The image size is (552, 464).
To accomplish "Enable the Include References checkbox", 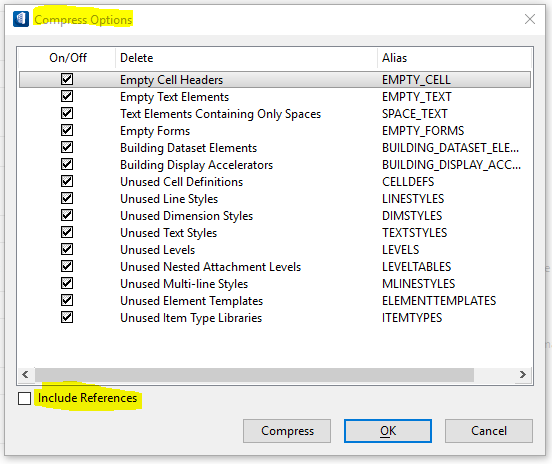I will coord(24,399).
